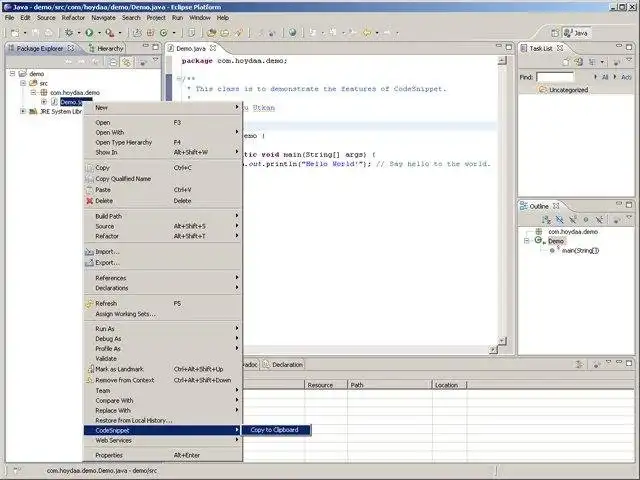Toggle Link with Editor in Package Explorer
This screenshot has width=640, height=480.
[x=126, y=62]
